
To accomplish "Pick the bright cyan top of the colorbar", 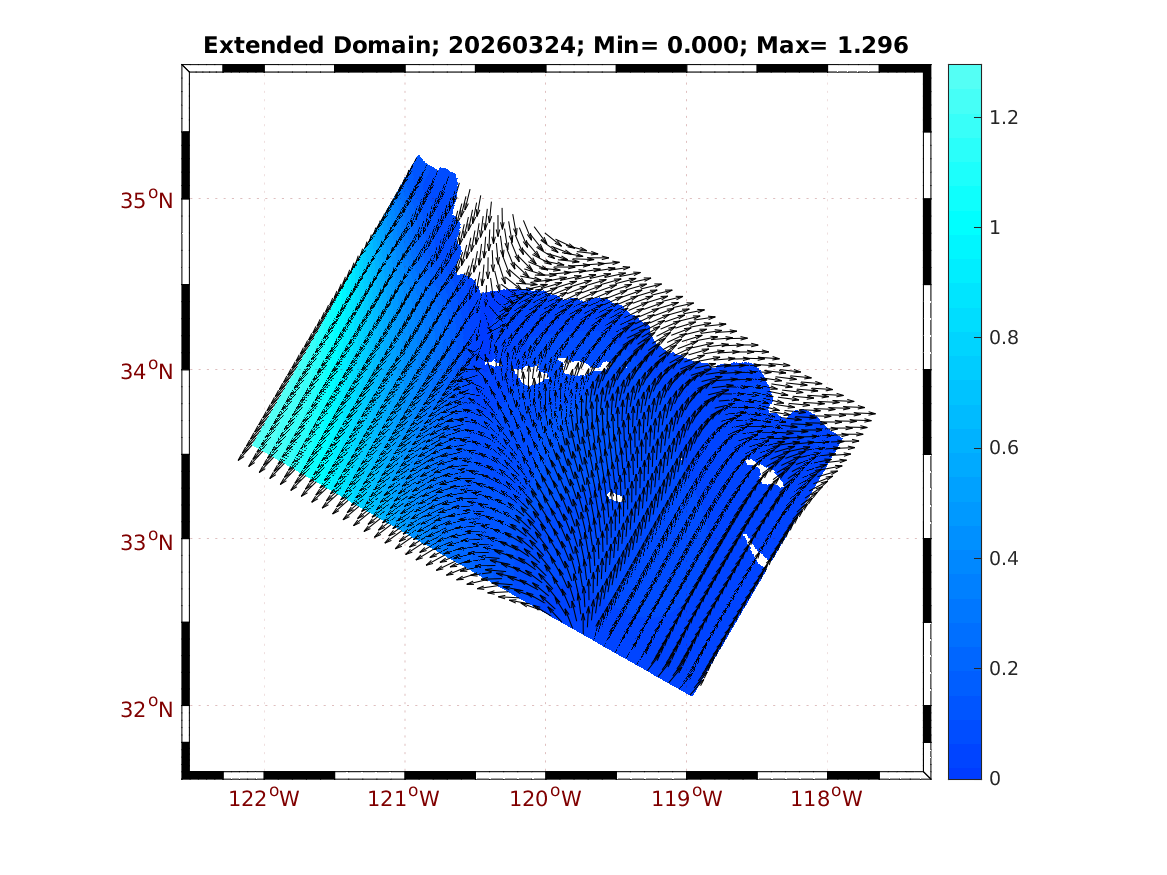I will click(964, 75).
